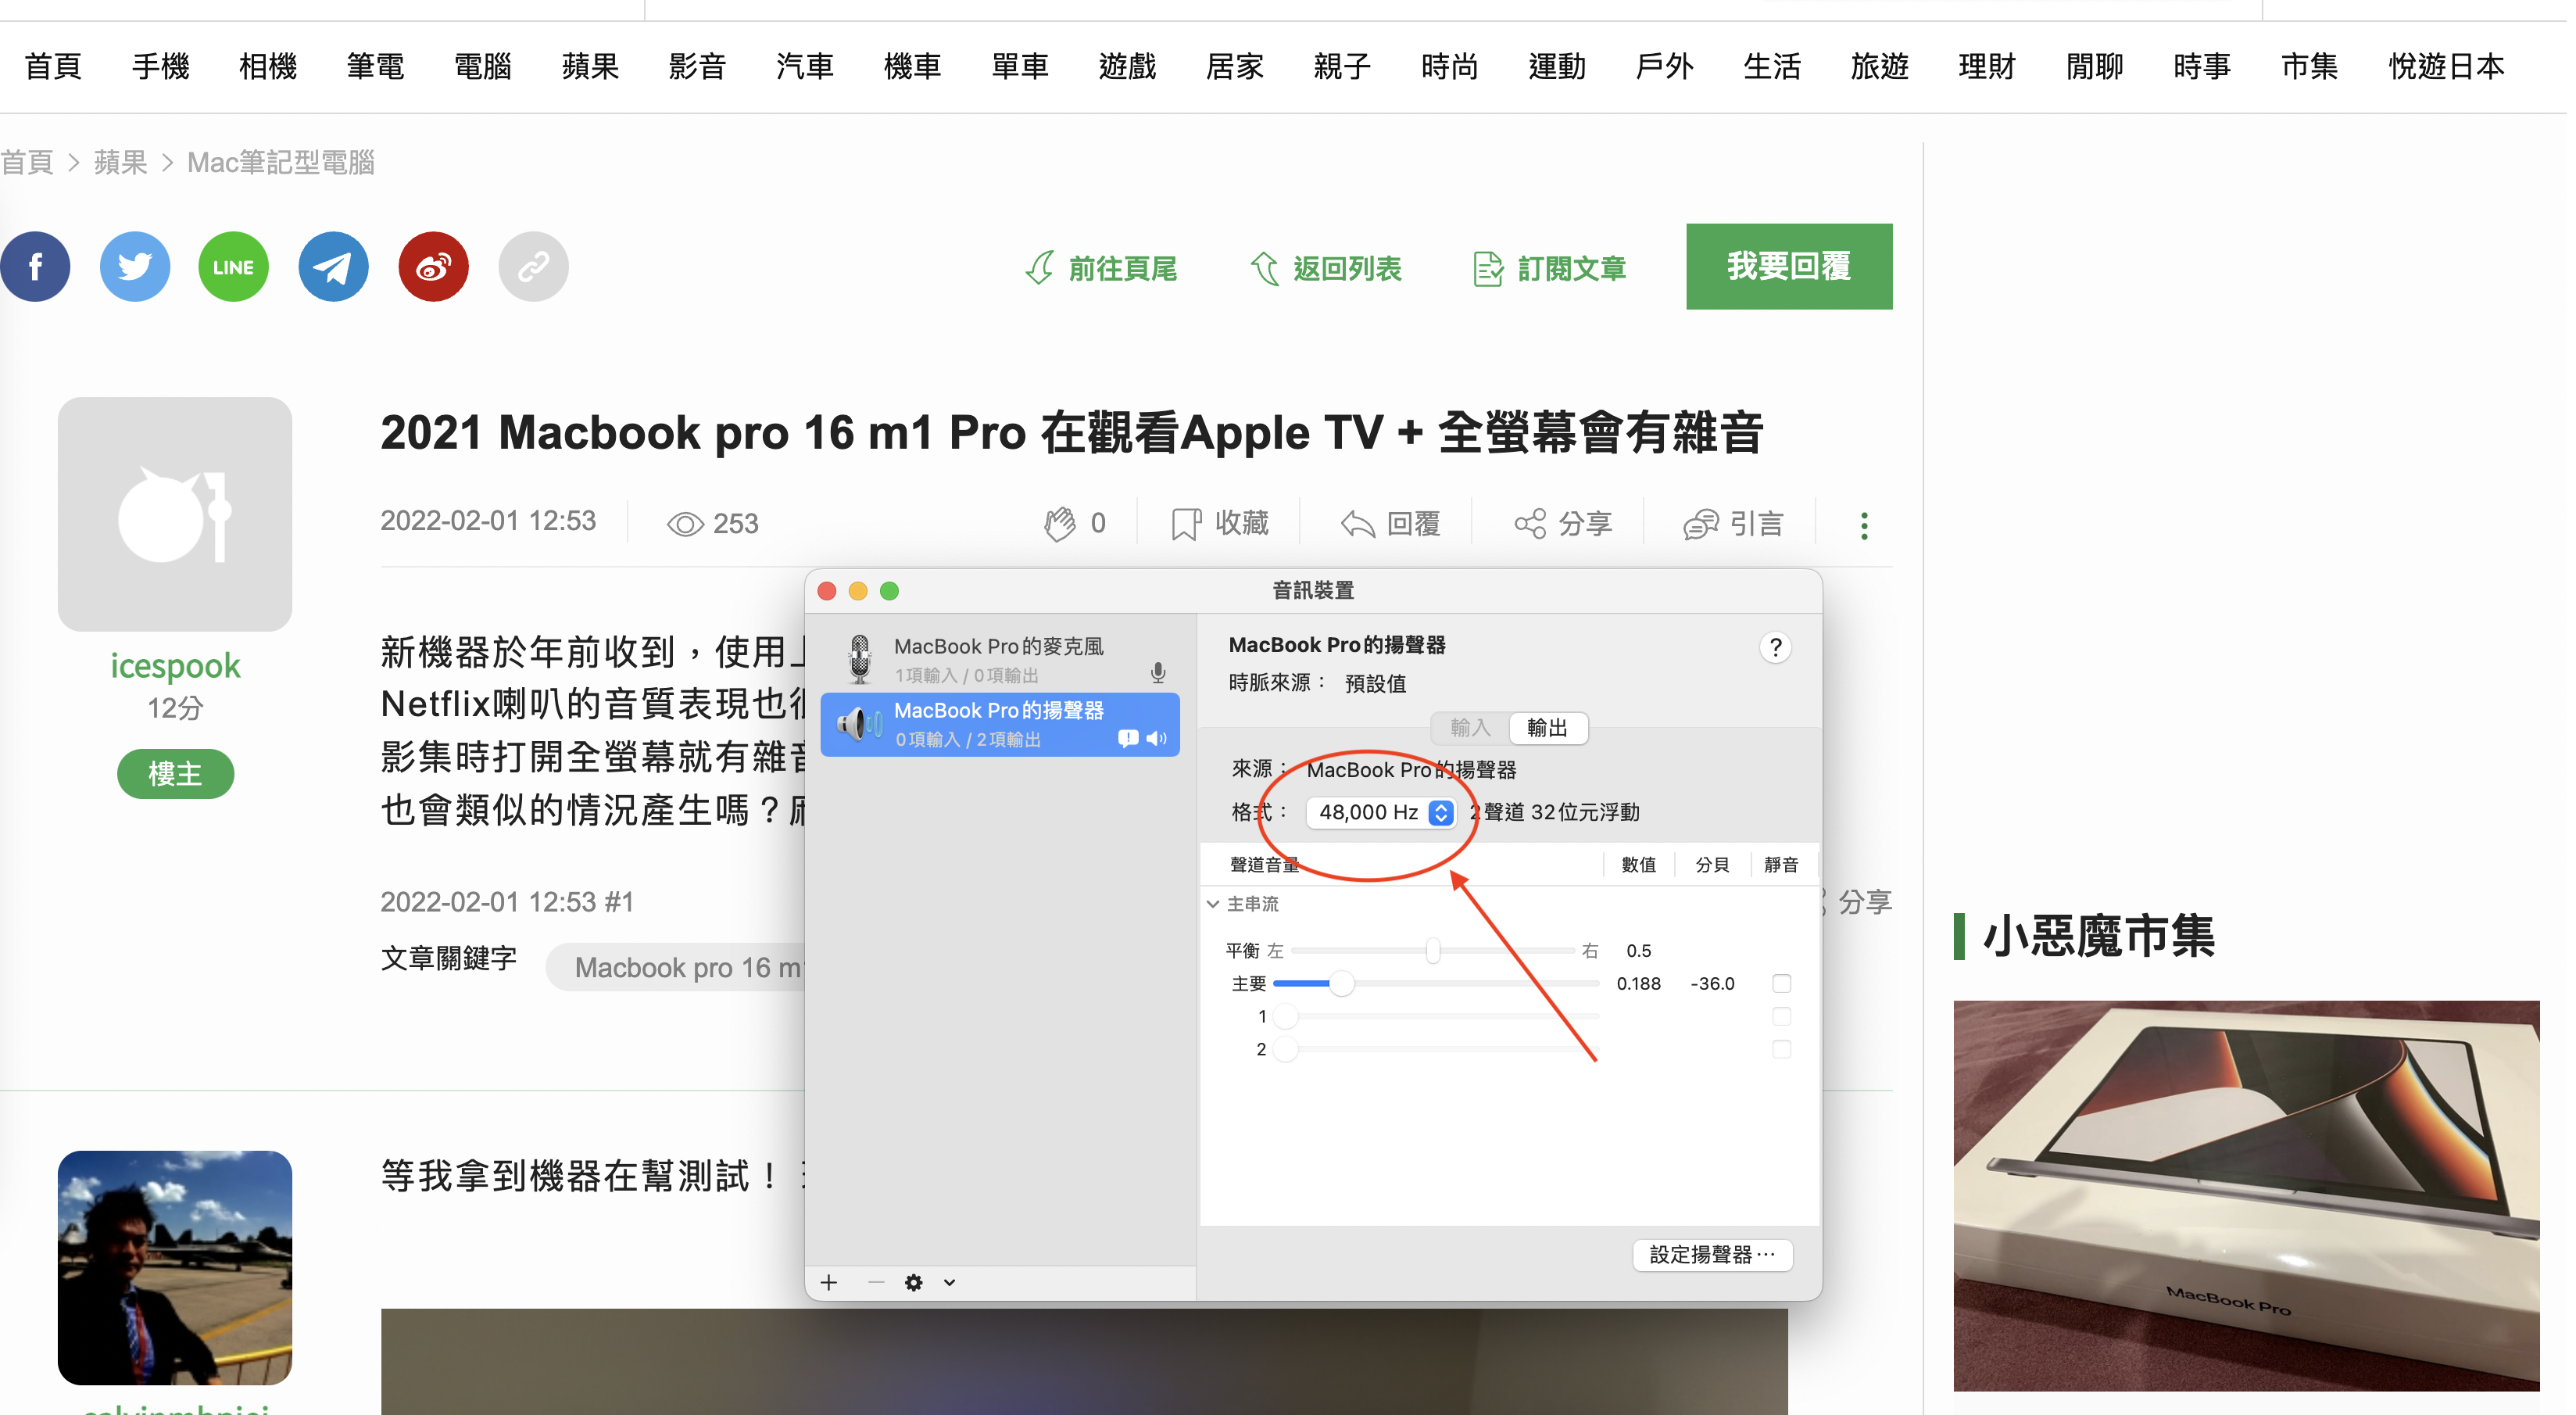Share the post on Weibo

(434, 267)
